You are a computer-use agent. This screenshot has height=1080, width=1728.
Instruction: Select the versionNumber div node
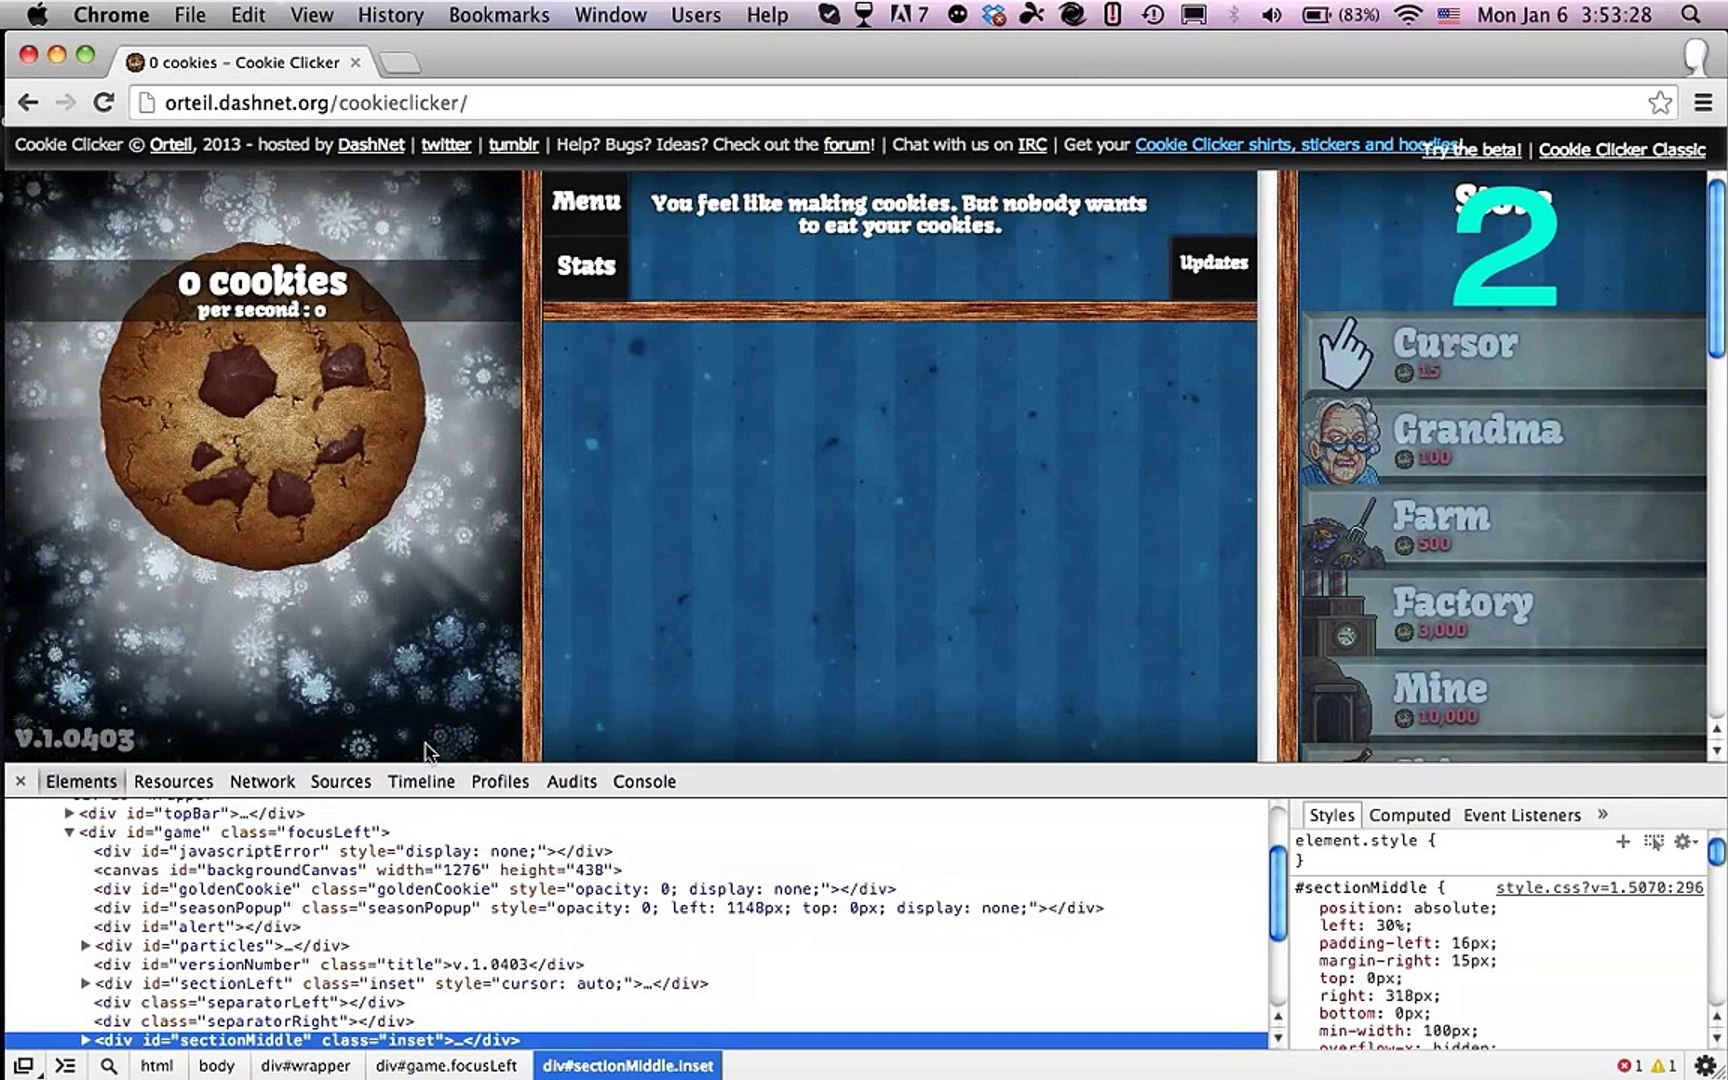[x=339, y=965]
